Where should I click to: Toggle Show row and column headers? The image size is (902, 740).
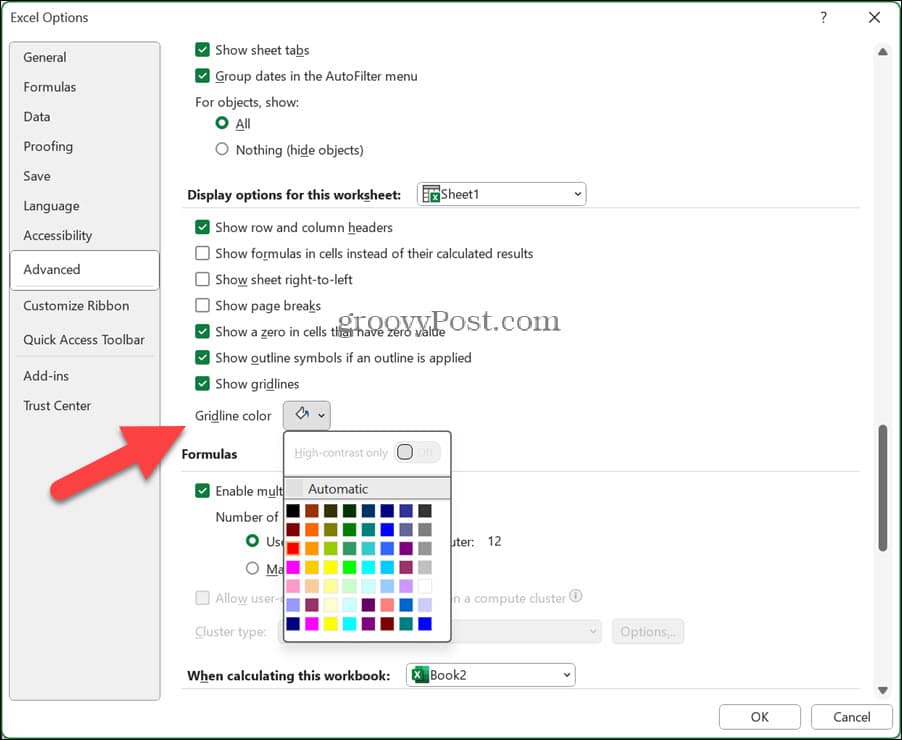[x=202, y=227]
